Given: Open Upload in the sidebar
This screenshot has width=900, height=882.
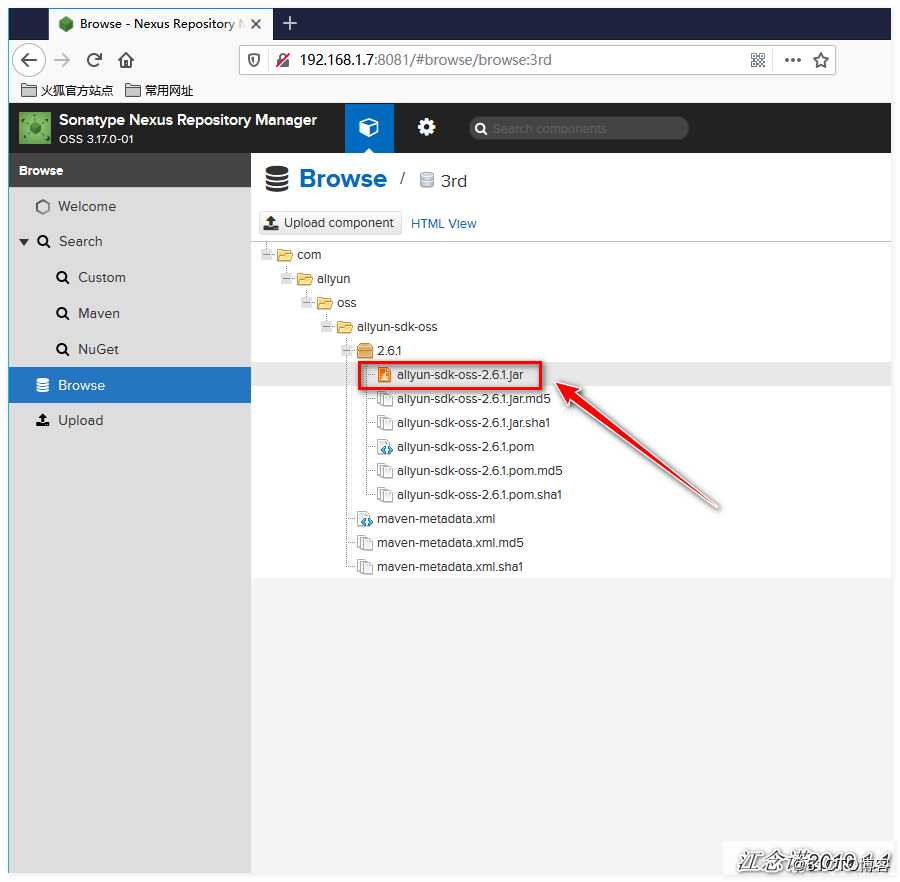Looking at the screenshot, I should (x=130, y=421).
